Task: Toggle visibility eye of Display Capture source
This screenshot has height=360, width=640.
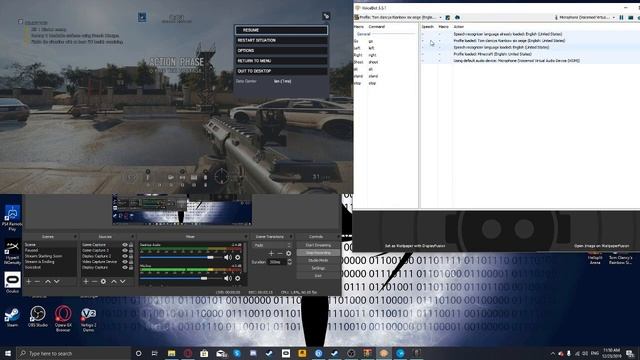Action: point(125,267)
